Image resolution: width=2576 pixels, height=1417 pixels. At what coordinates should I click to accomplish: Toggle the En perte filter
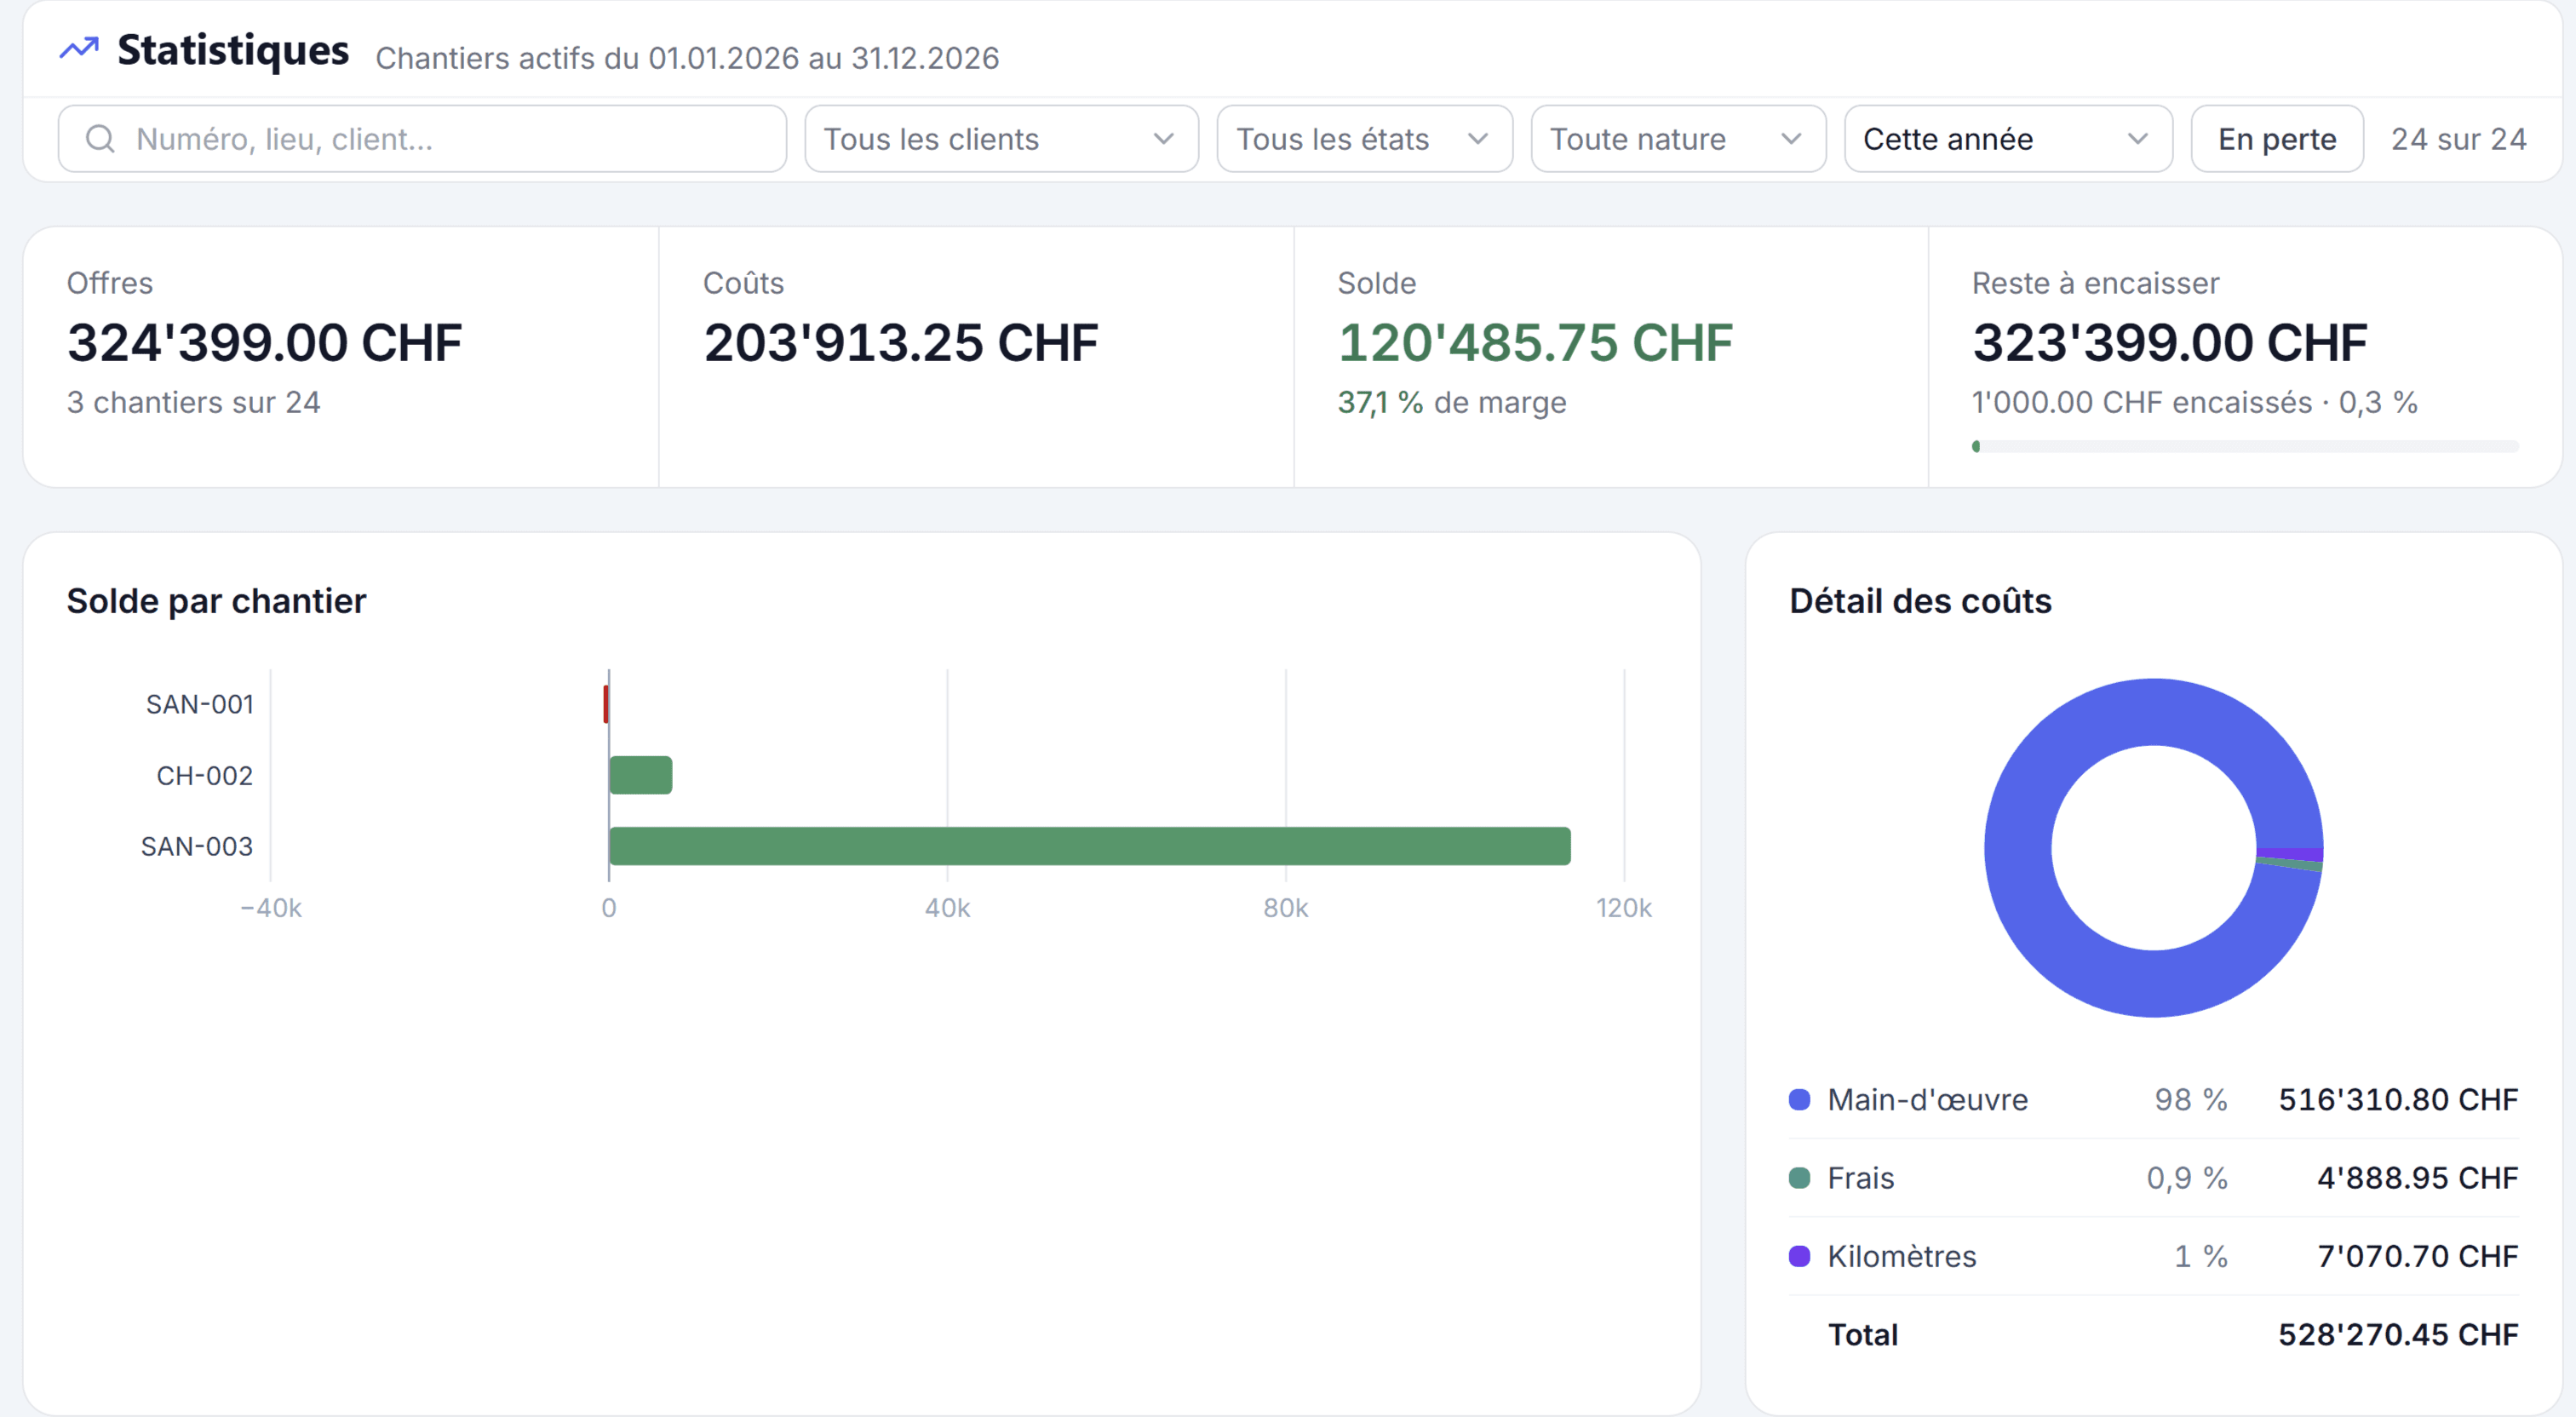click(x=2276, y=139)
